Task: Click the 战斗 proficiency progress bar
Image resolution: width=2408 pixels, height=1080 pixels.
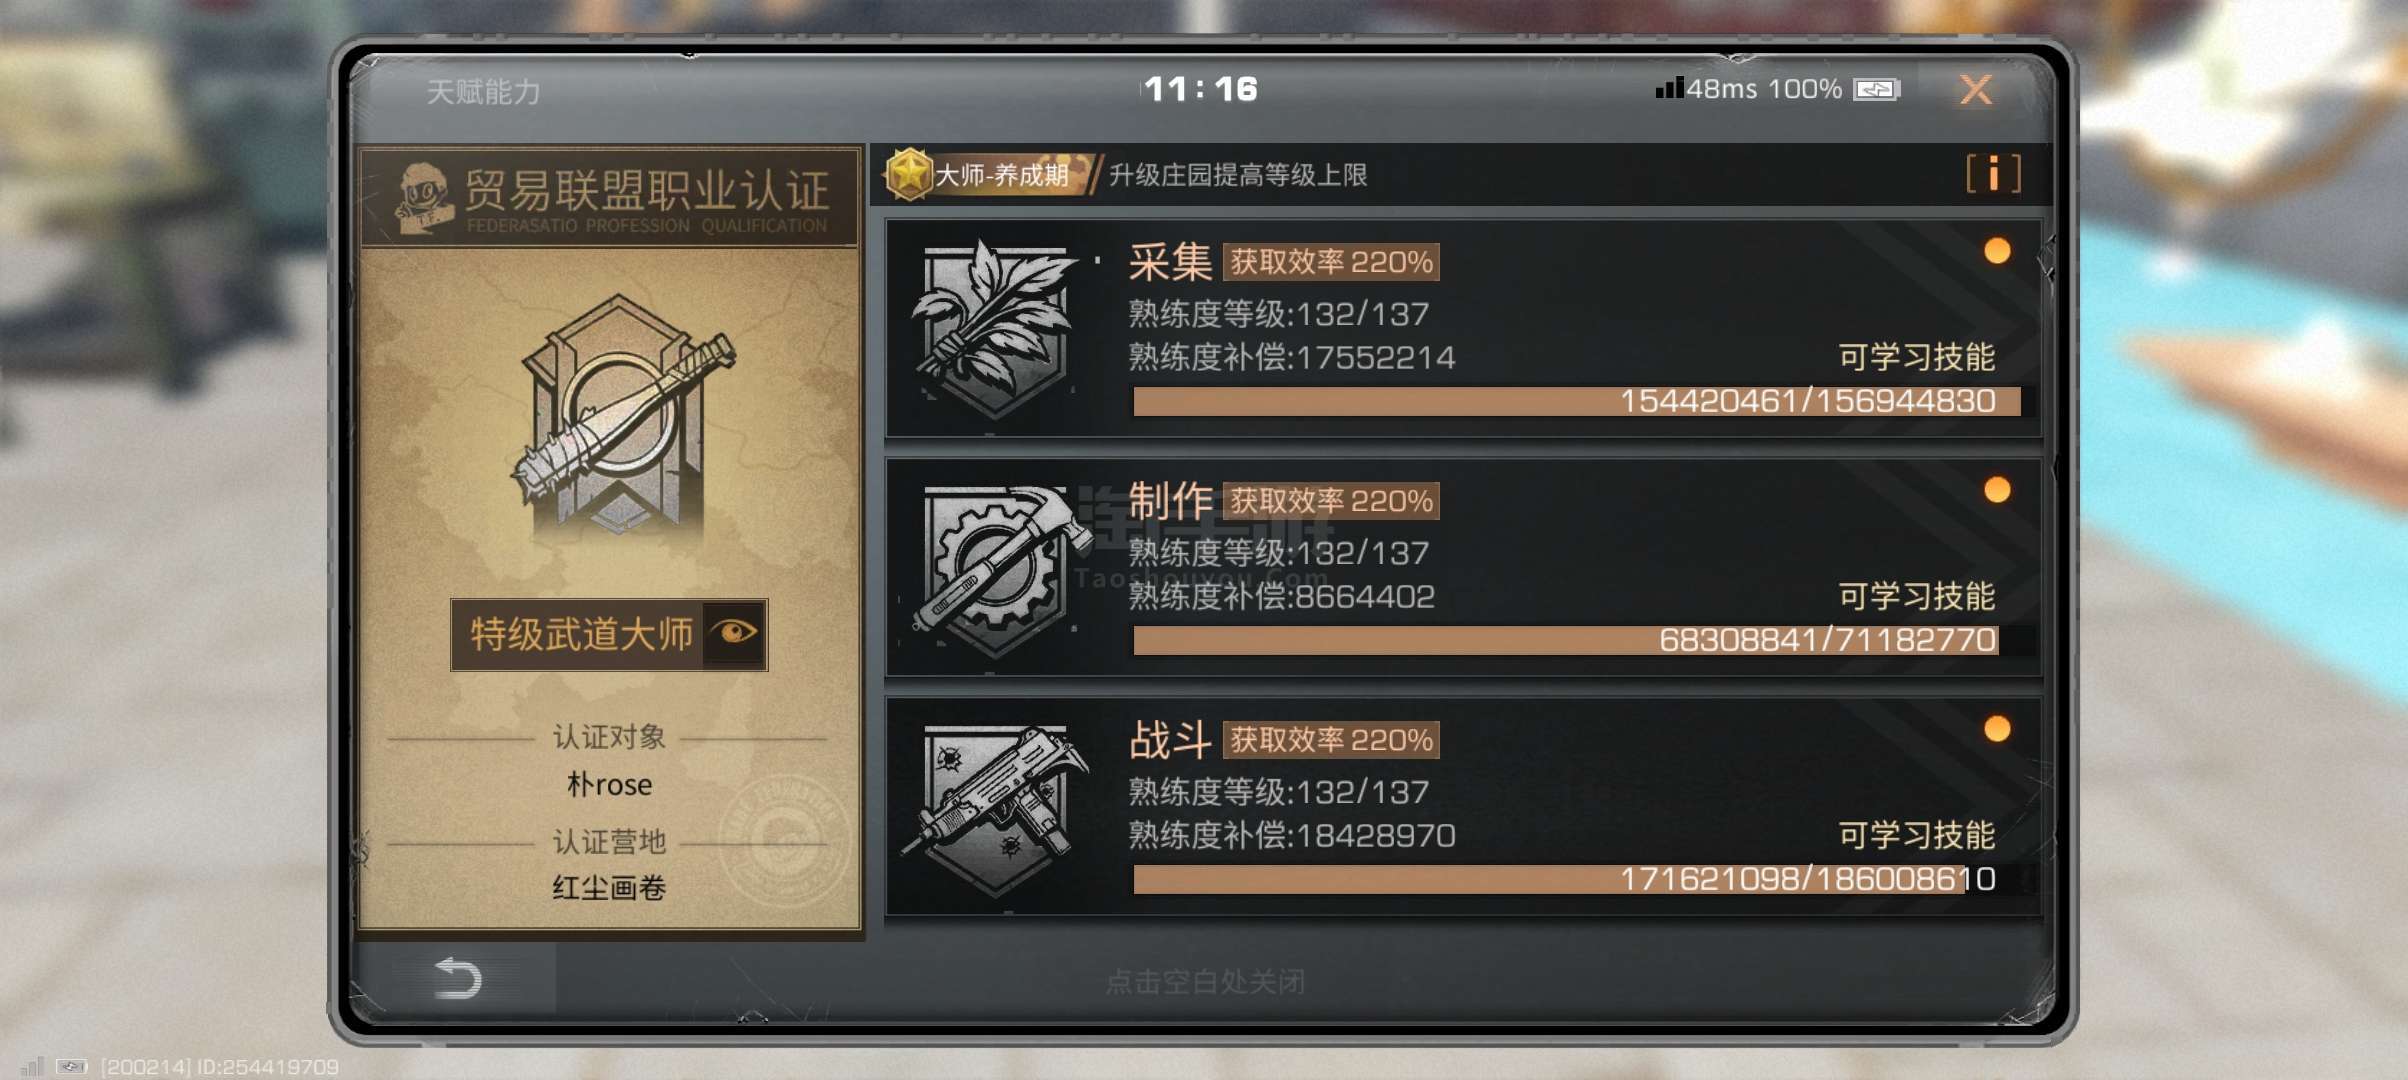Action: (x=1577, y=879)
